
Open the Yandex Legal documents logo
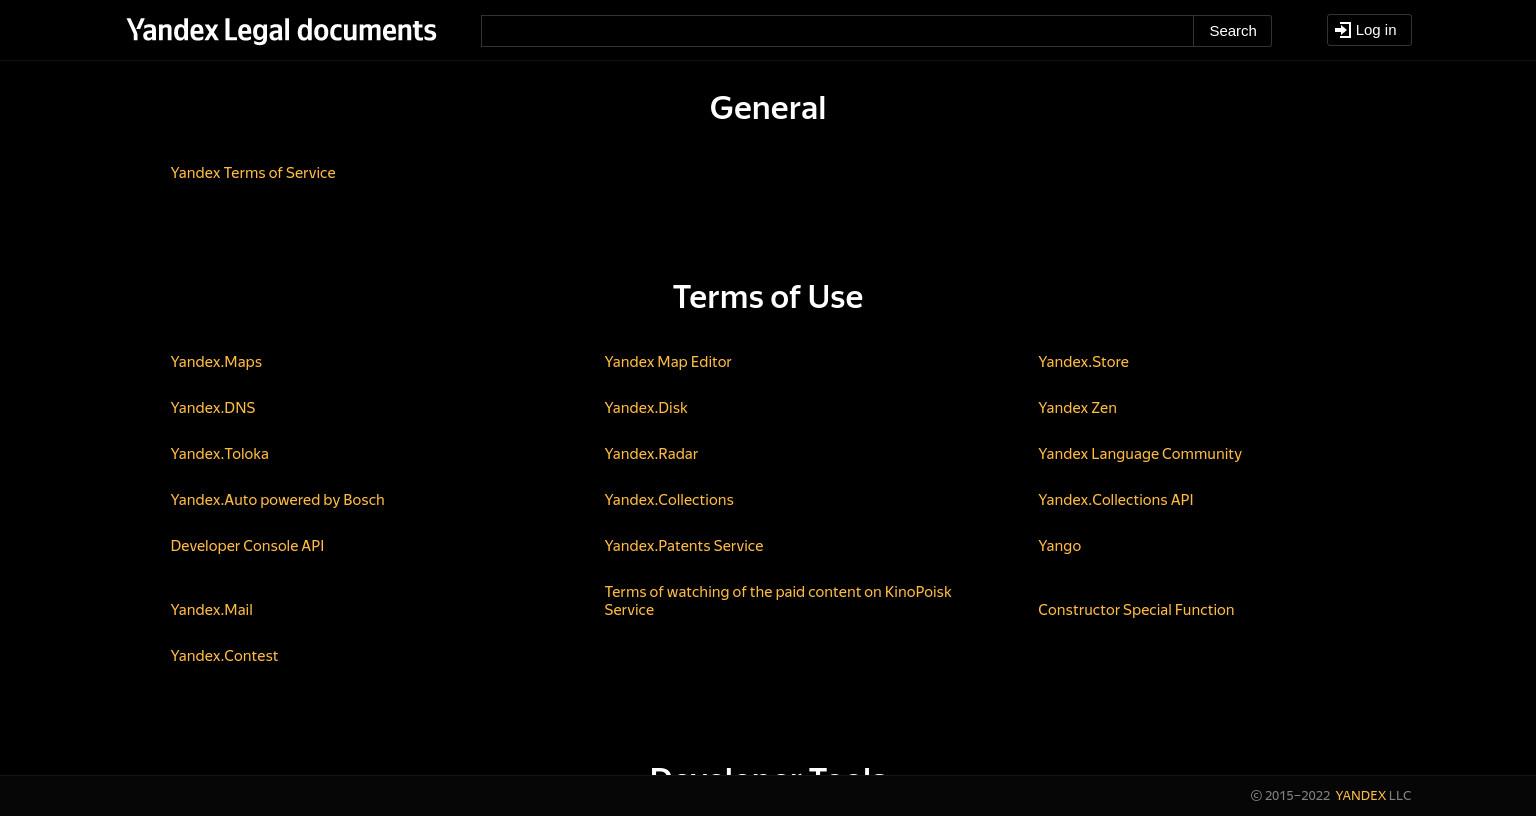281,30
